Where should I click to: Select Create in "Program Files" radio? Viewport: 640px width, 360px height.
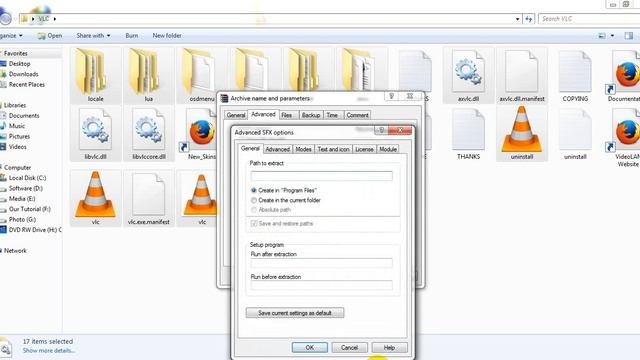[253, 190]
